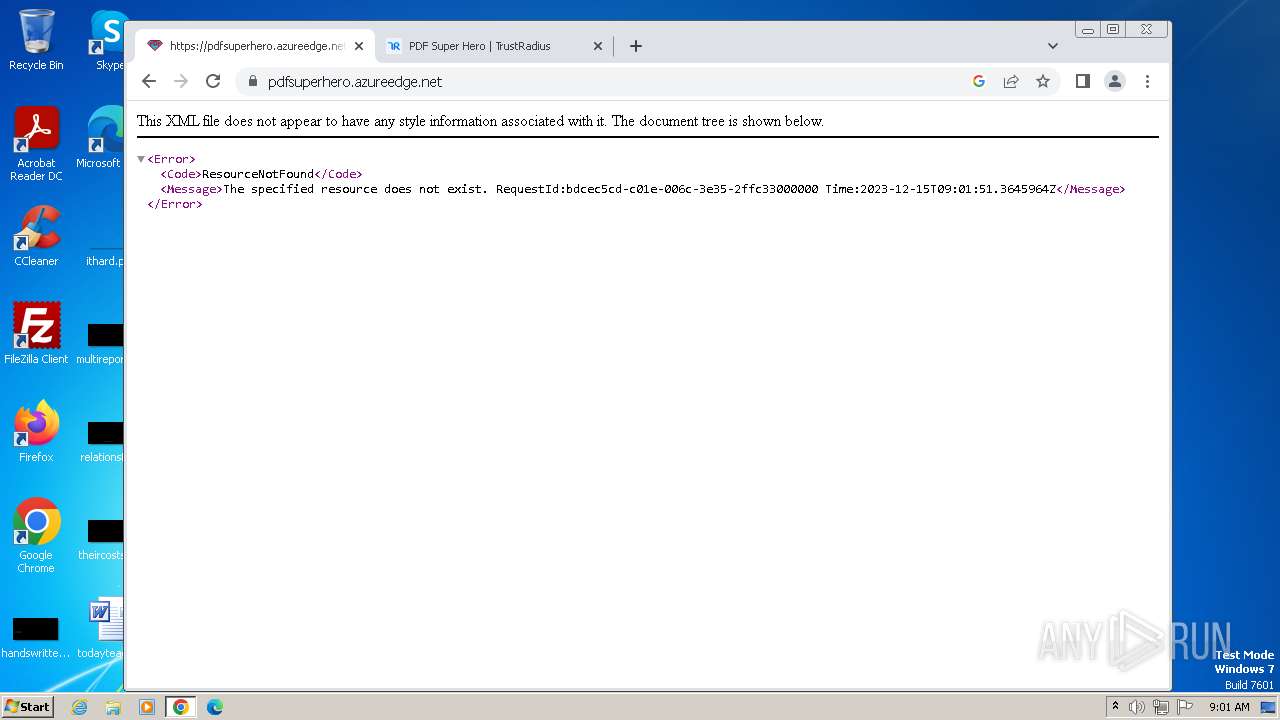Go back using the browser back arrow

[149, 81]
